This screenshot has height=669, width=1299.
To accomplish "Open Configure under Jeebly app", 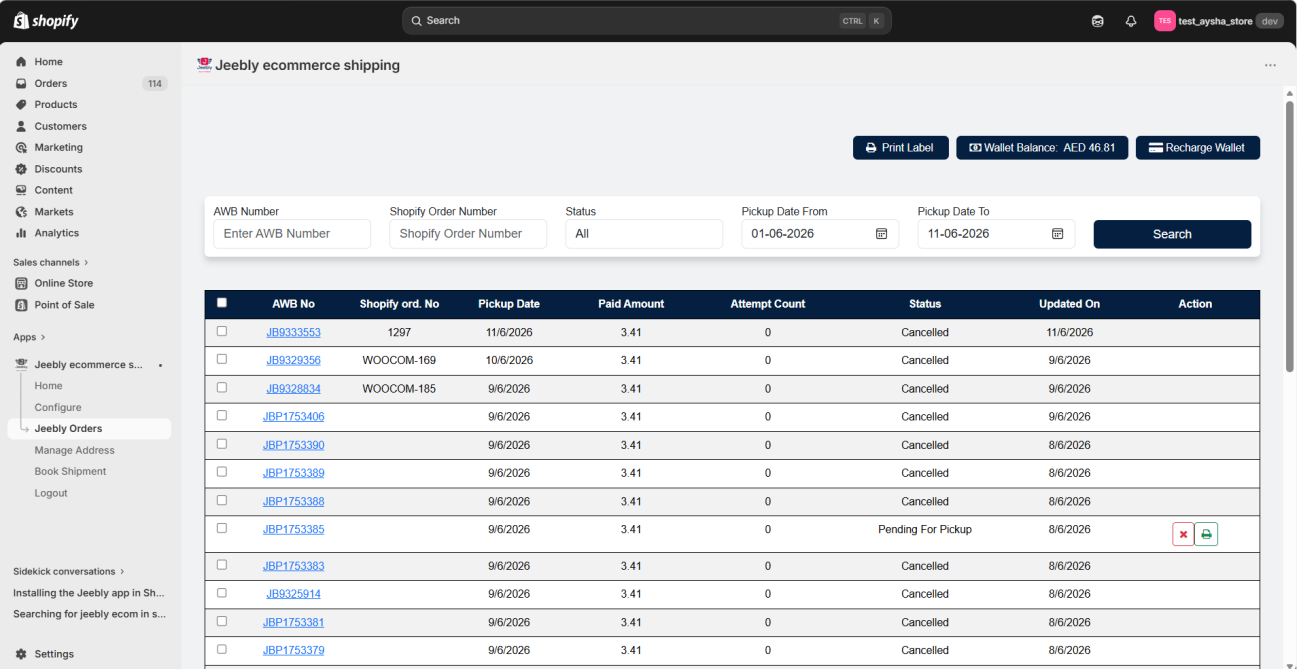I will tap(58, 408).
